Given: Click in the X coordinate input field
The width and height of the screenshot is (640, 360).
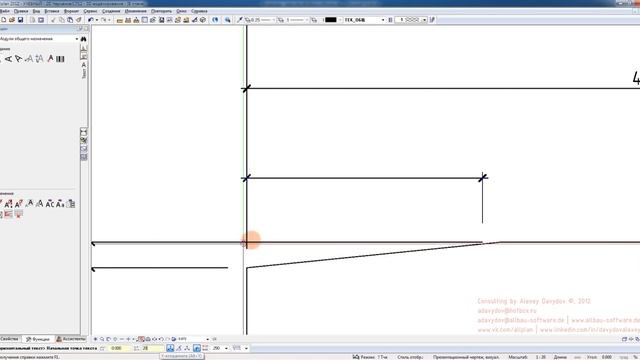Looking at the screenshot, I should [x=119, y=348].
